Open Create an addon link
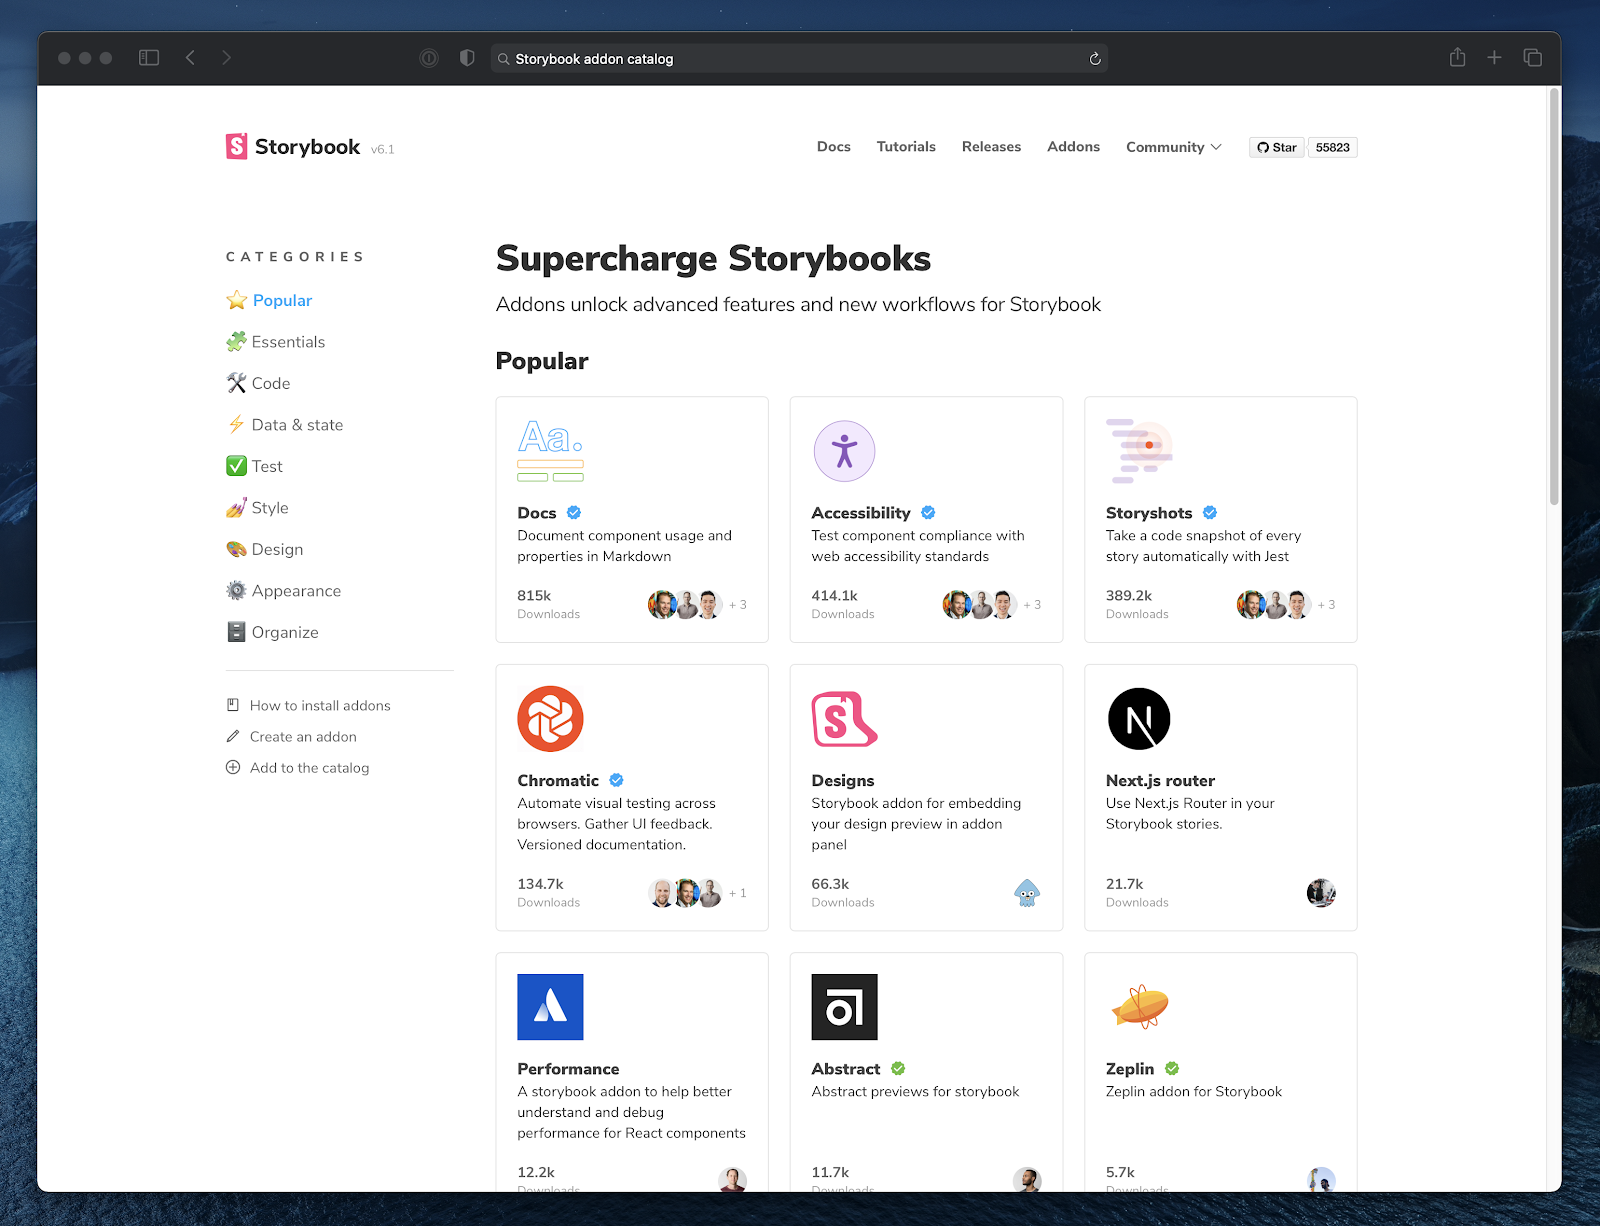Viewport: 1600px width, 1226px height. 291,736
